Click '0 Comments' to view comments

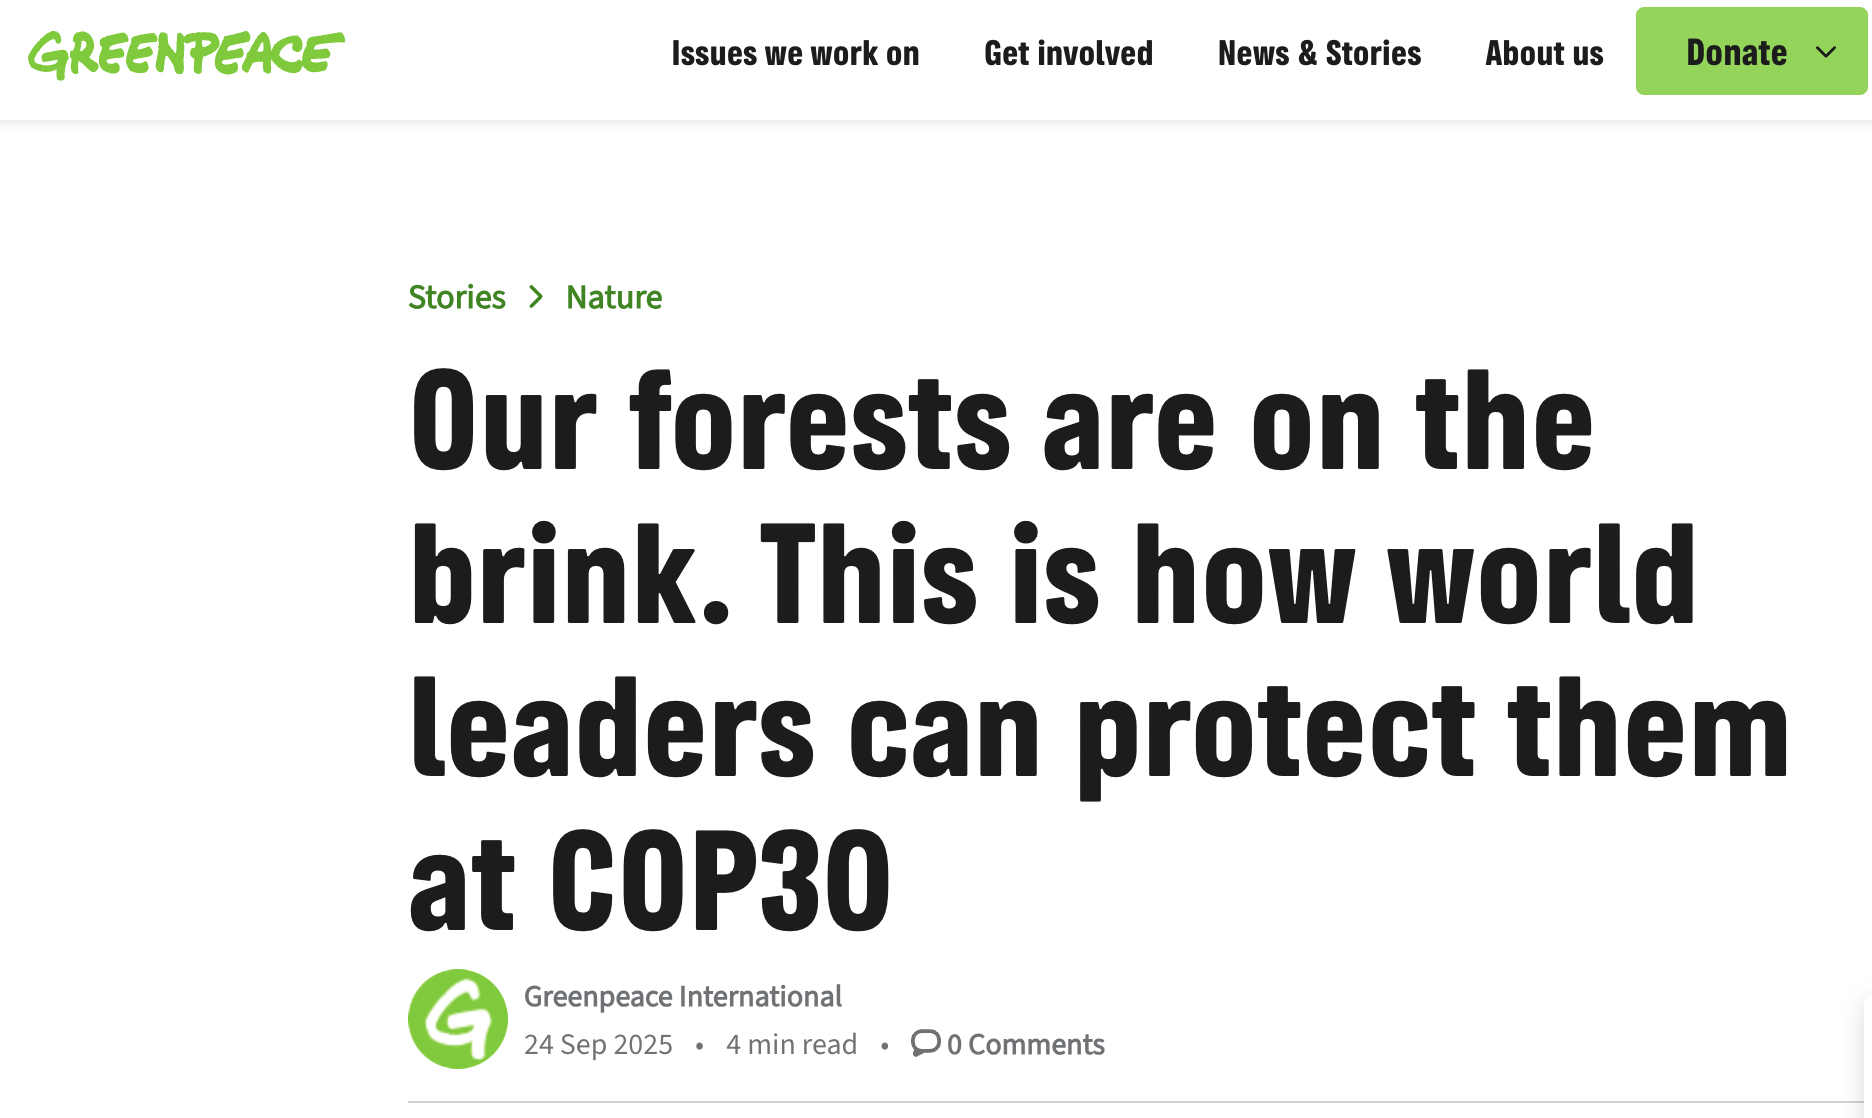(x=1025, y=1043)
